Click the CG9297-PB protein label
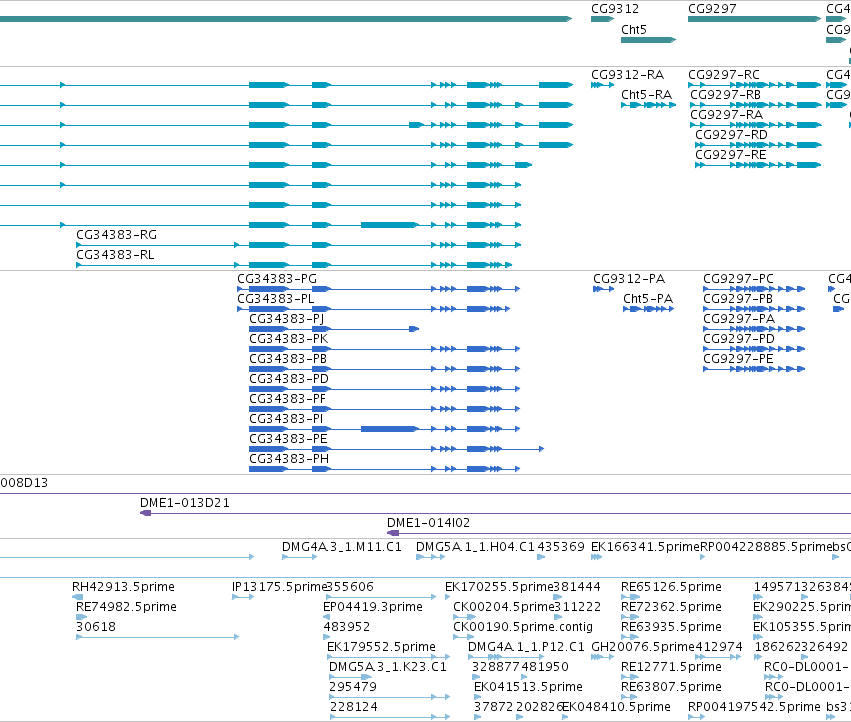851x722 pixels. [738, 299]
